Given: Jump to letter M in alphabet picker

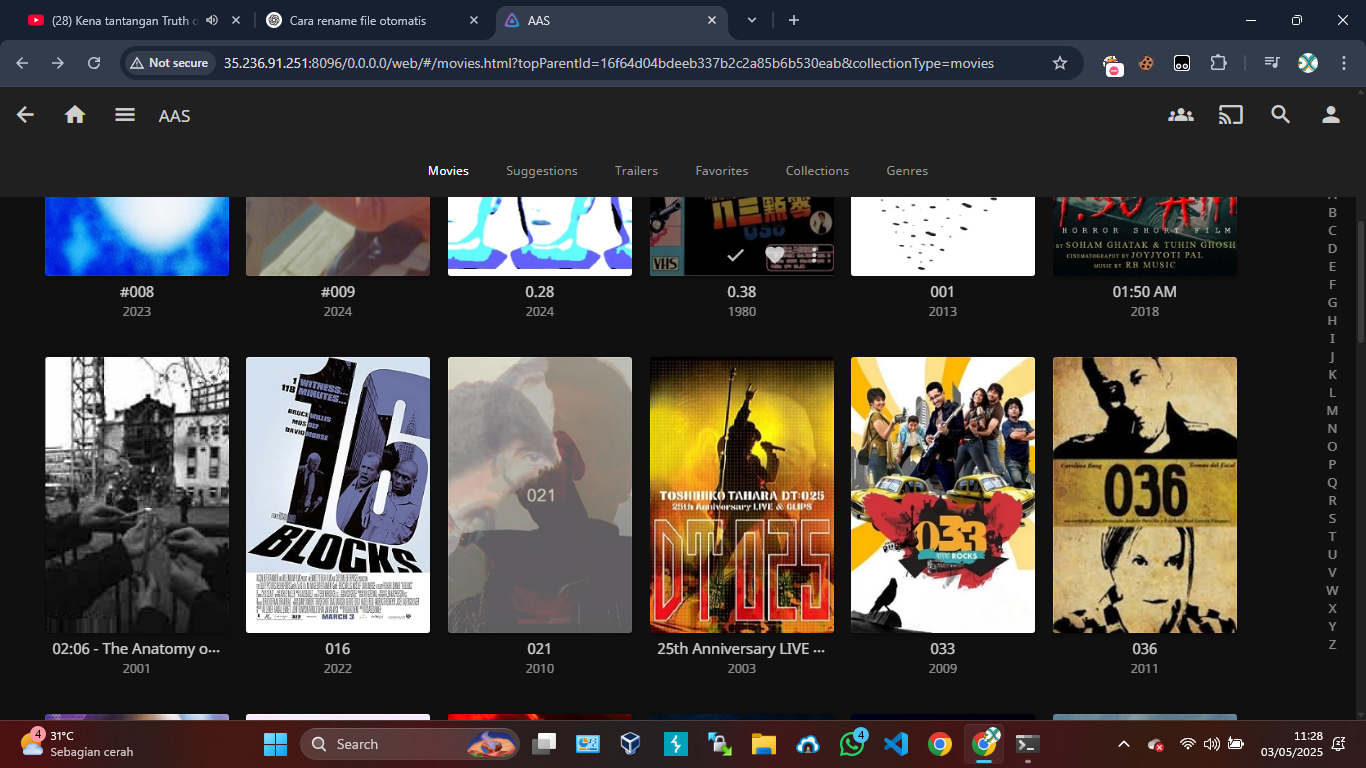Looking at the screenshot, I should (x=1332, y=410).
